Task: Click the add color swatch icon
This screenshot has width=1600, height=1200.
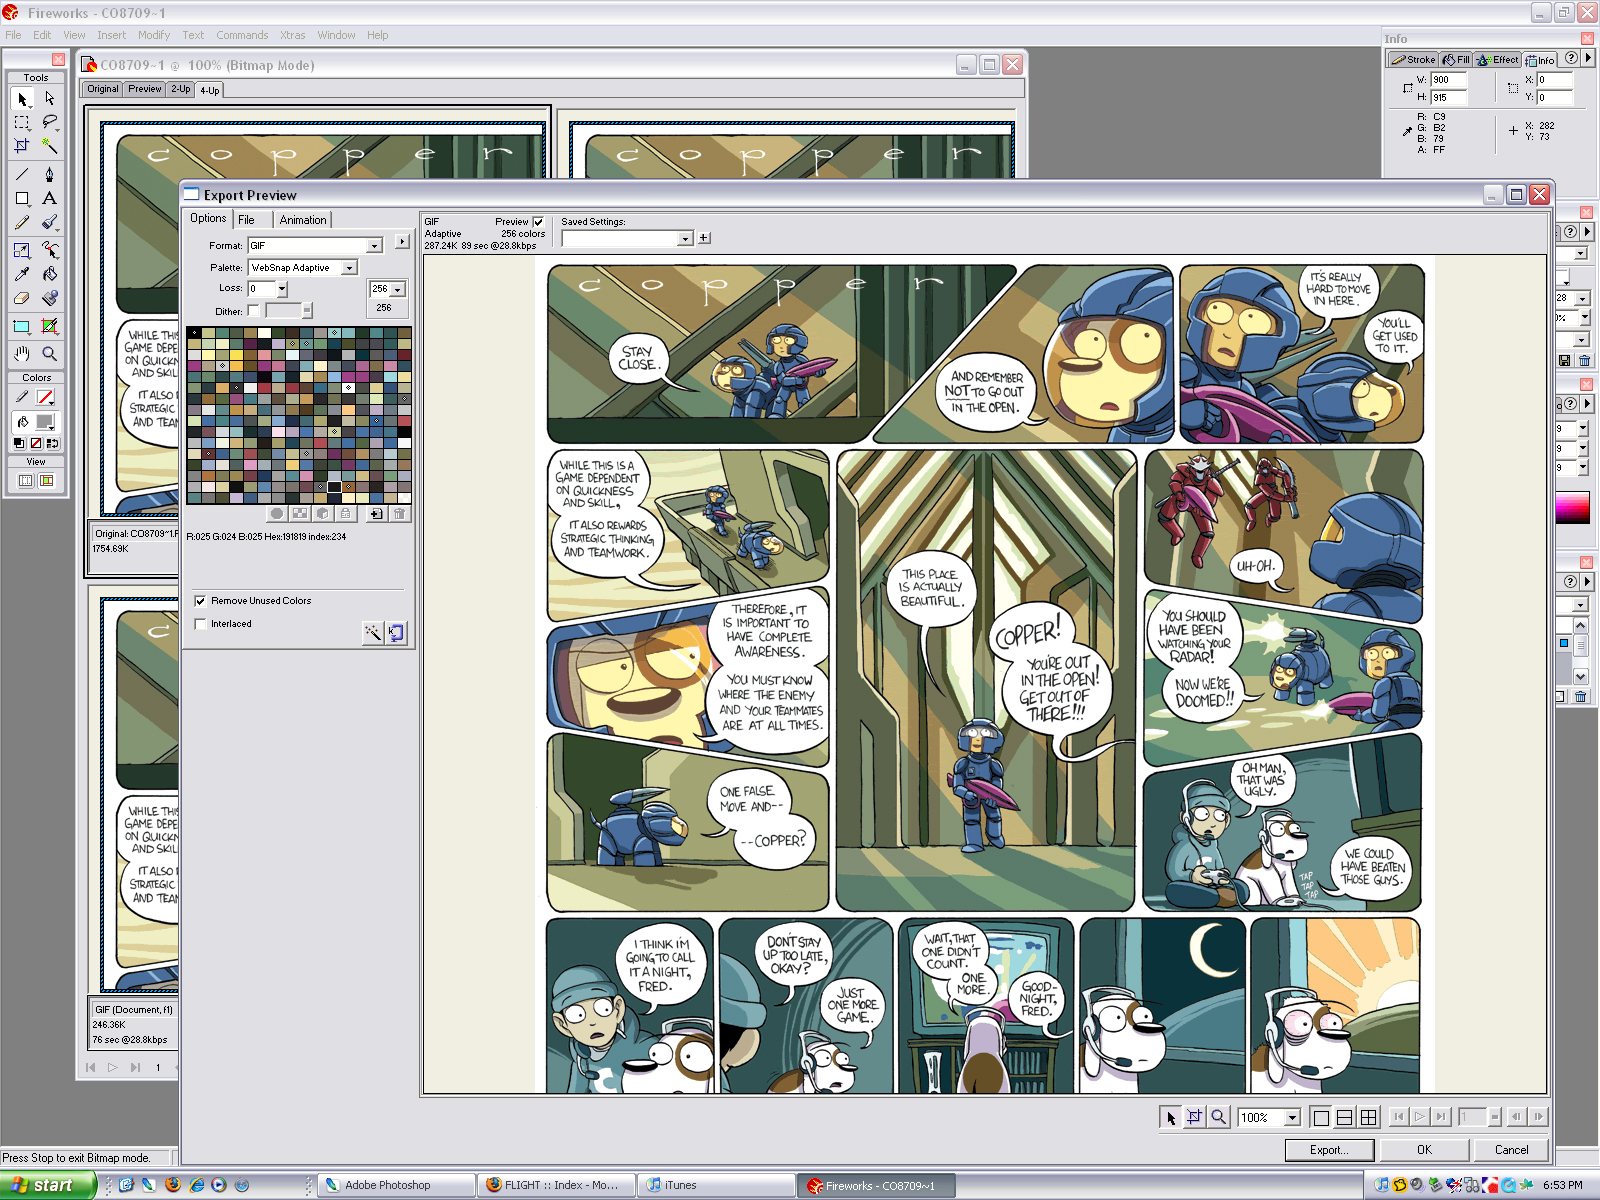Action: [x=376, y=514]
